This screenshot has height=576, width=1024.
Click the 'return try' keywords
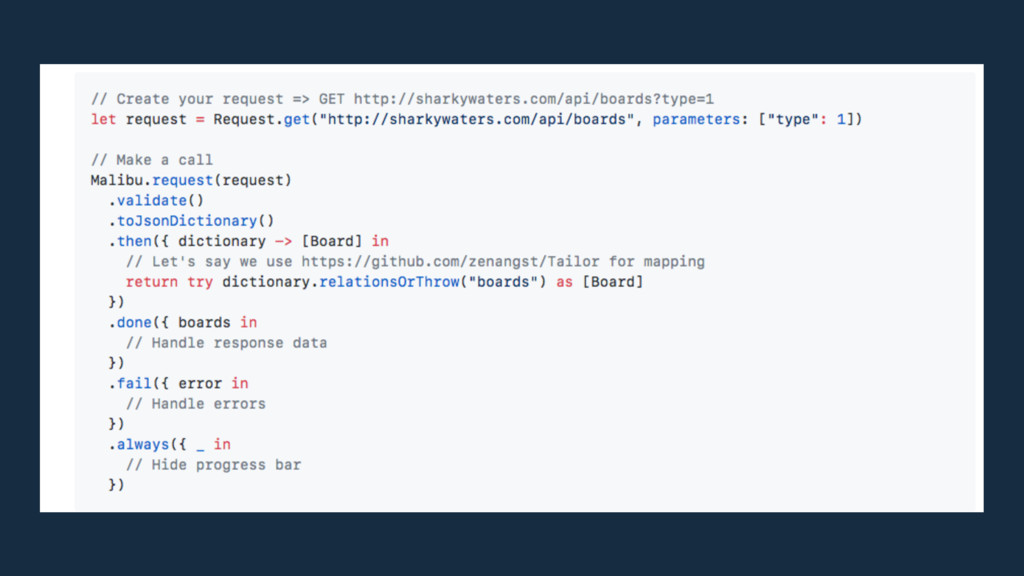(169, 282)
